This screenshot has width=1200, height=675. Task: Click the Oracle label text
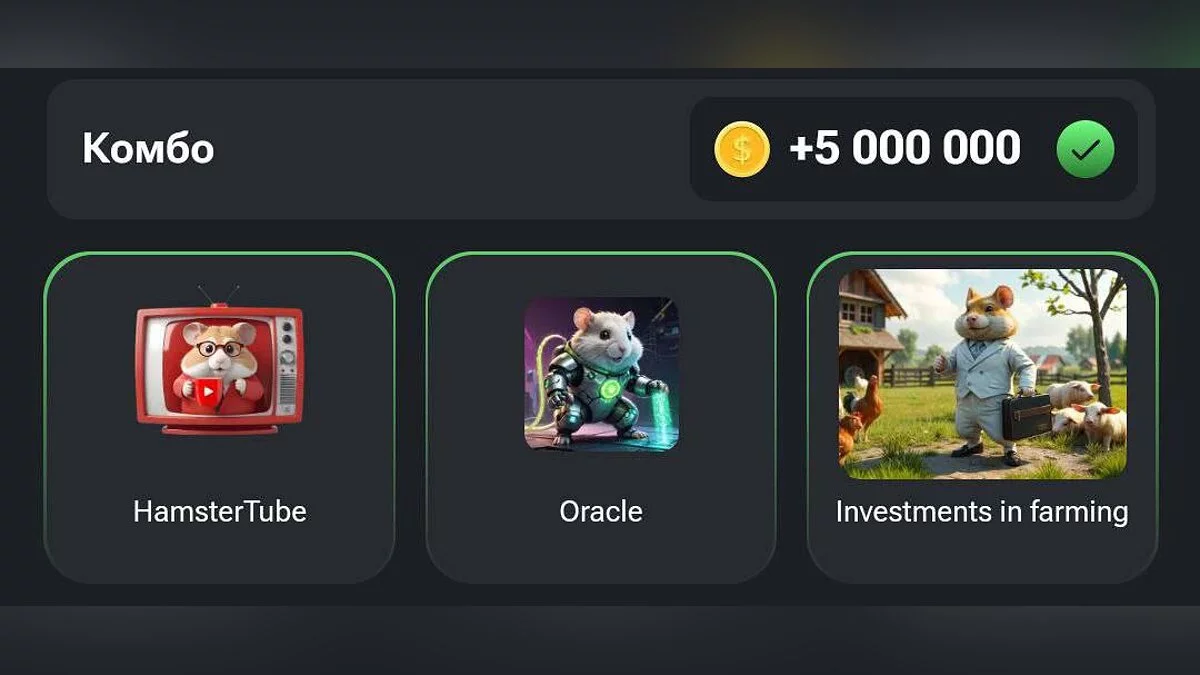tap(601, 512)
